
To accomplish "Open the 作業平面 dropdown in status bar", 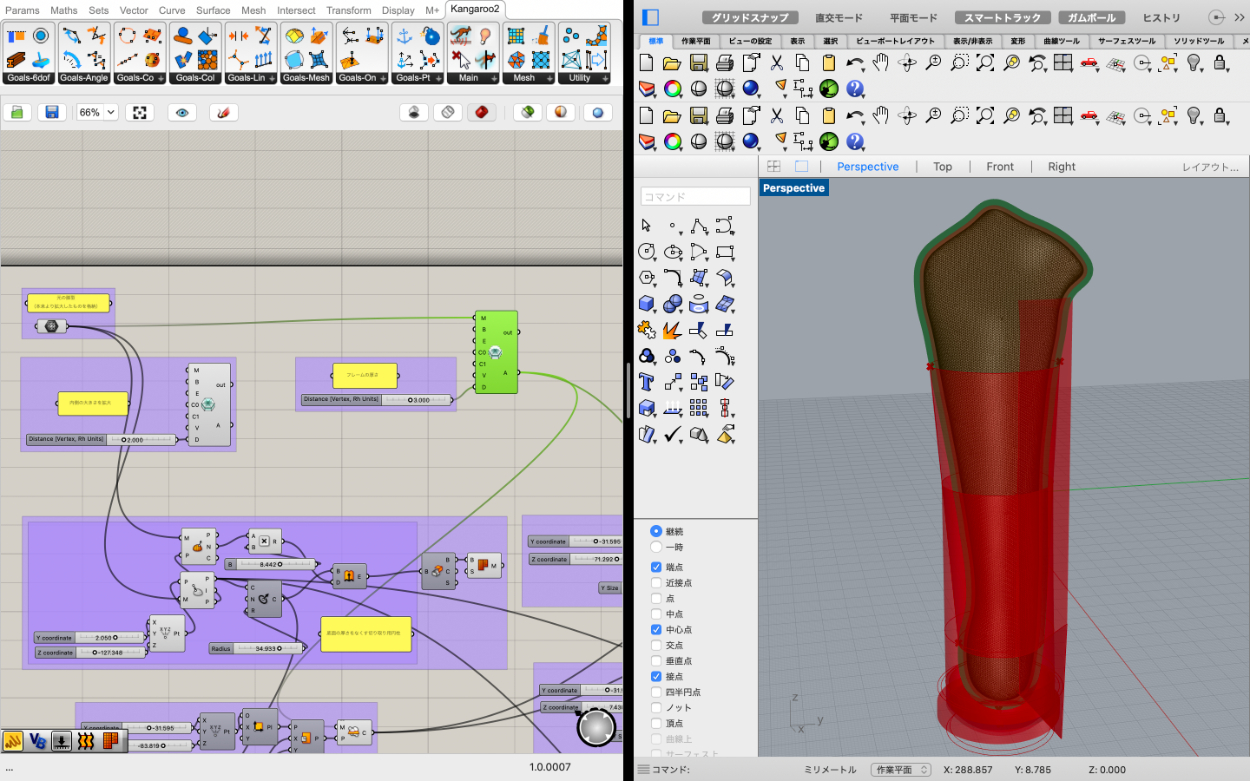I will point(900,770).
